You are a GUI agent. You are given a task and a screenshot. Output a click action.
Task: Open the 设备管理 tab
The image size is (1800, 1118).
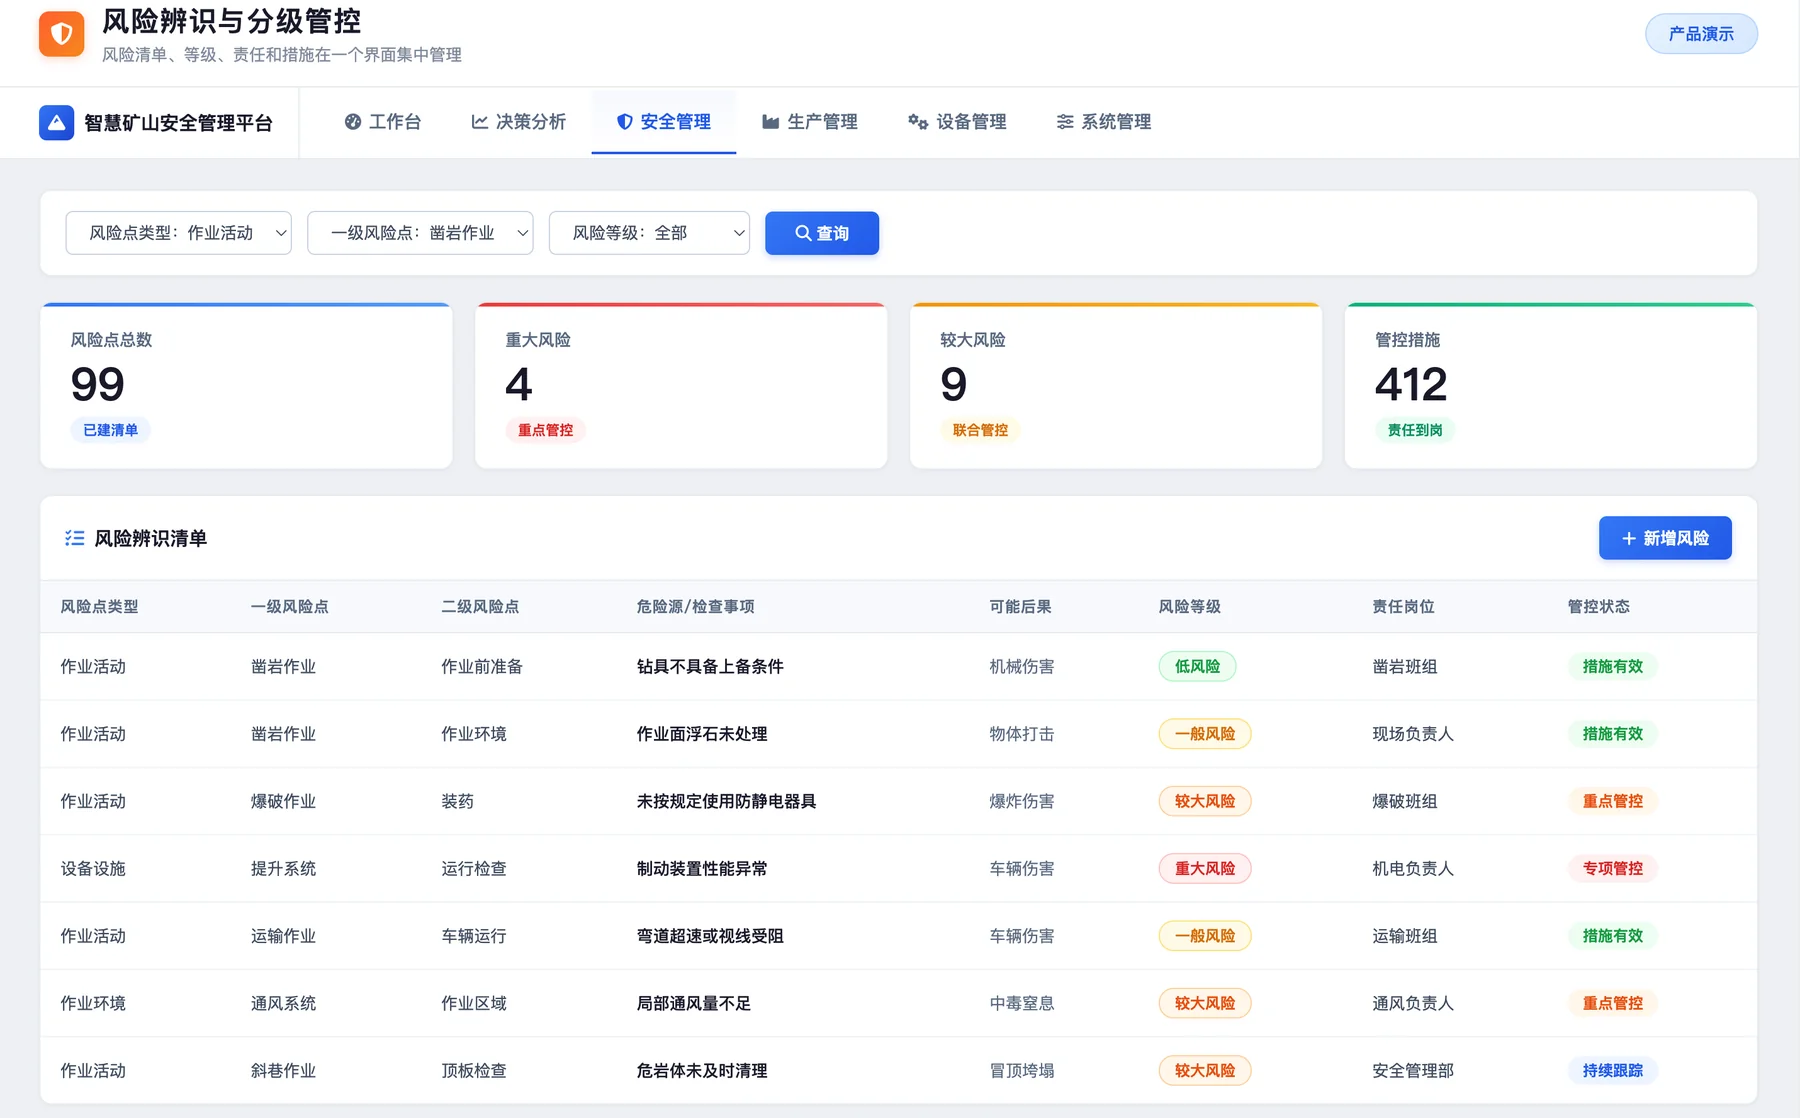[958, 122]
